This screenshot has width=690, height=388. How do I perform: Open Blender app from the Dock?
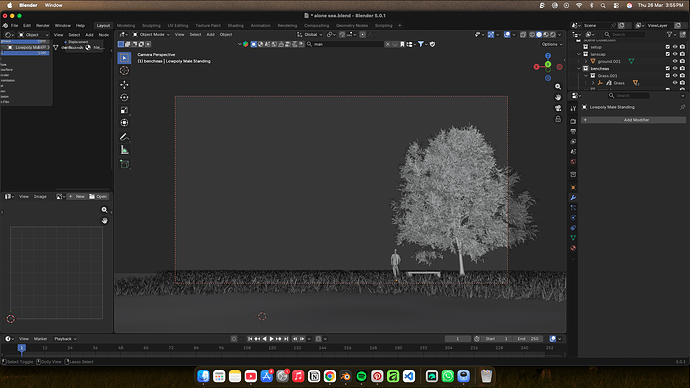tap(345, 377)
